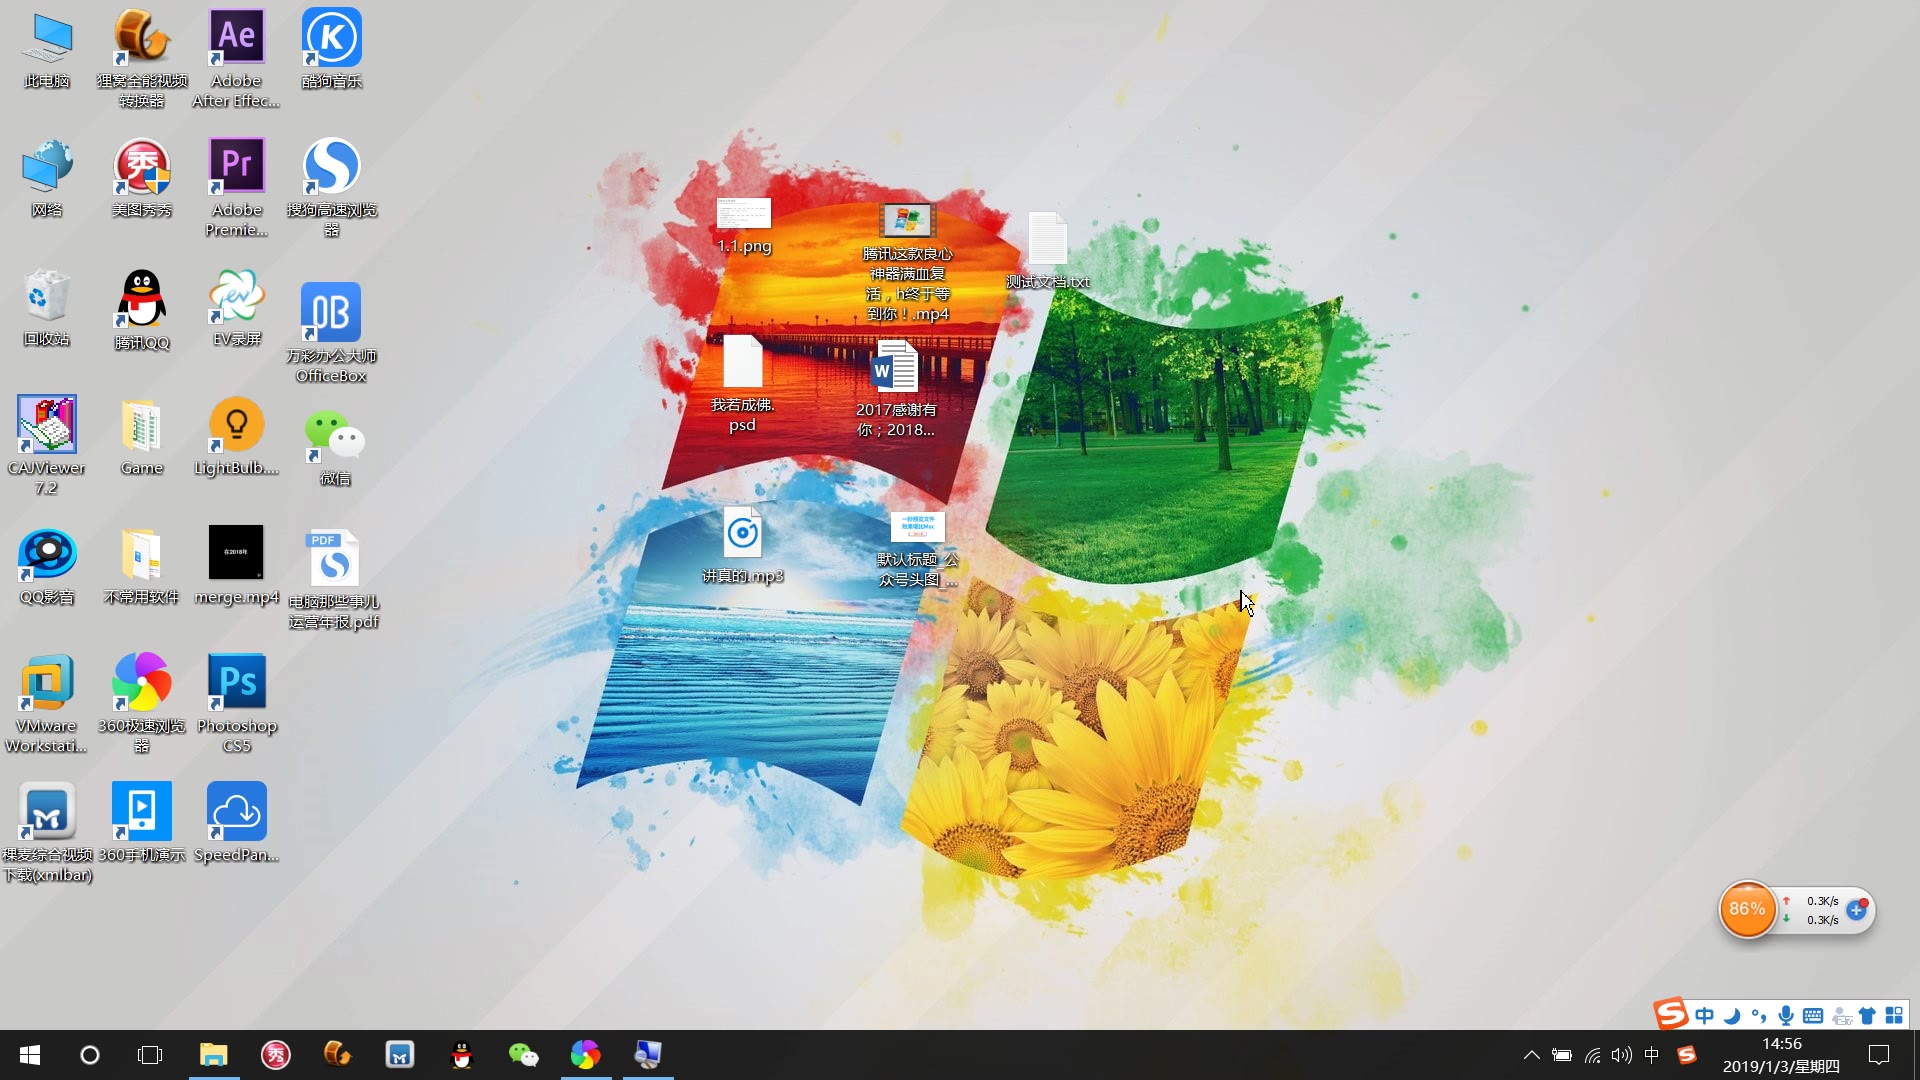
Task: Open Cortana search circle in taskbar
Action: click(90, 1055)
